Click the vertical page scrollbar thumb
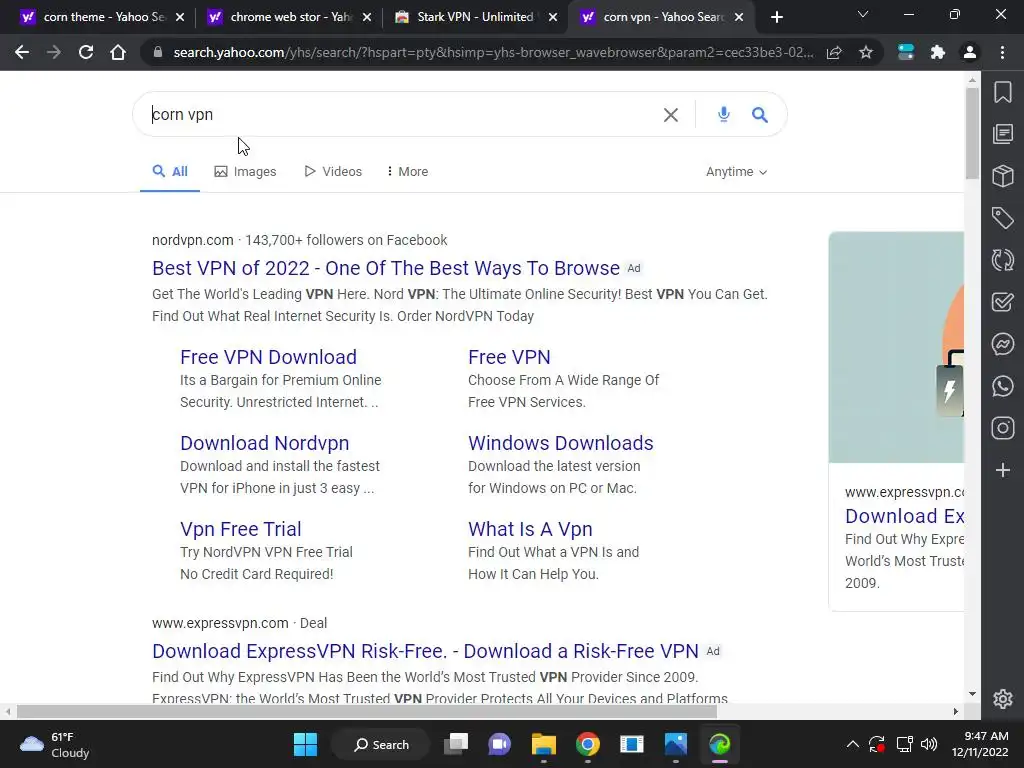Viewport: 1024px width, 768px height. pyautogui.click(x=972, y=133)
